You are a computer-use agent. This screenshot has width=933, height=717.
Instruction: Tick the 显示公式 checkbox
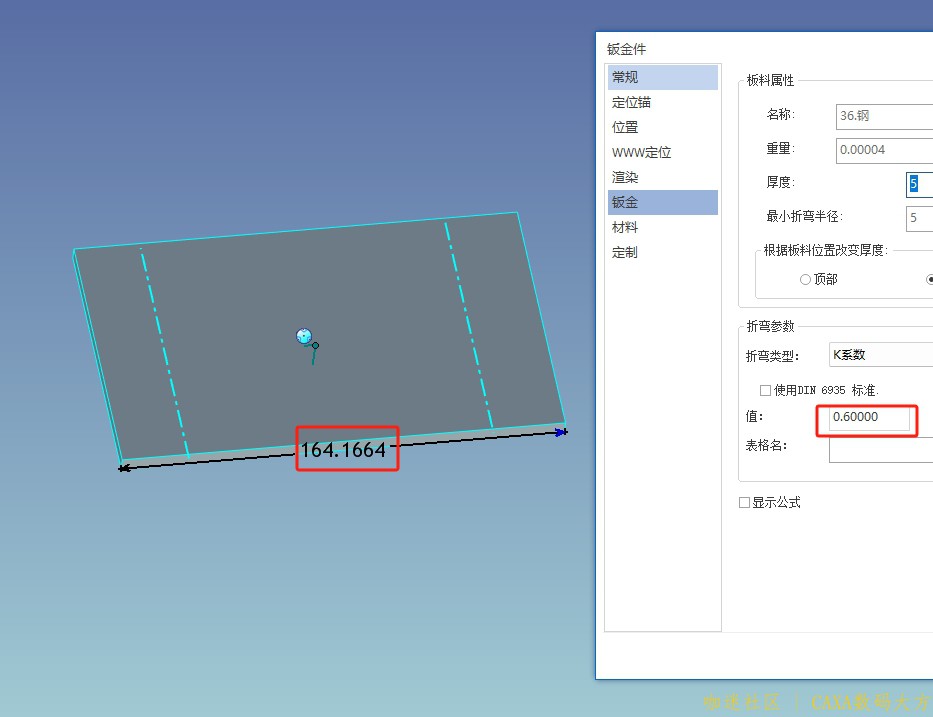[744, 502]
